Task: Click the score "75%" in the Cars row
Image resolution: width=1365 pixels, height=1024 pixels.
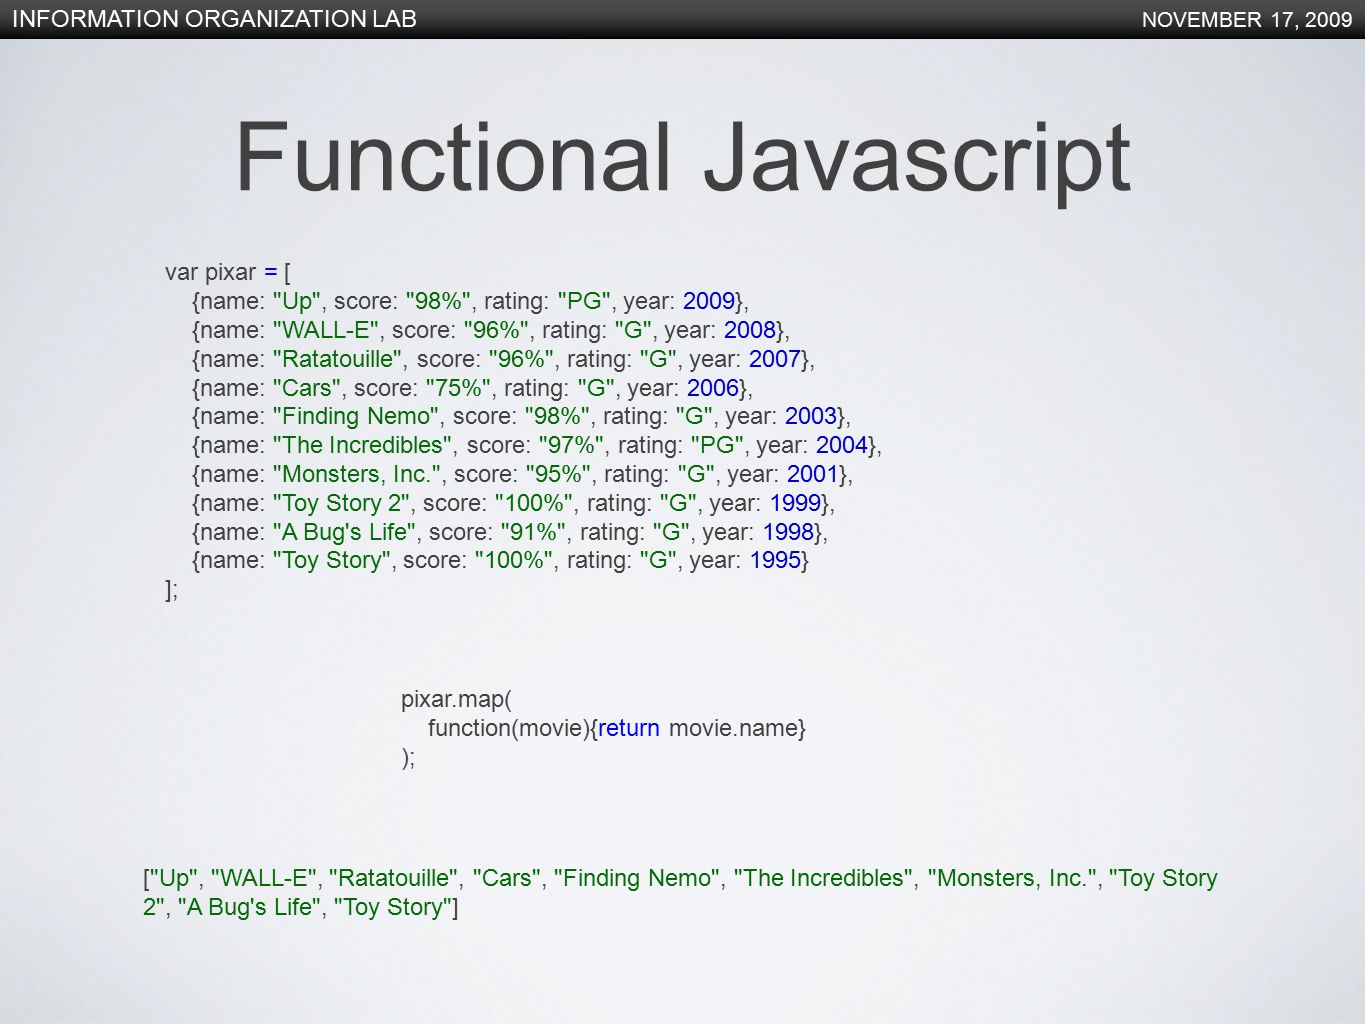Action: [x=459, y=388]
